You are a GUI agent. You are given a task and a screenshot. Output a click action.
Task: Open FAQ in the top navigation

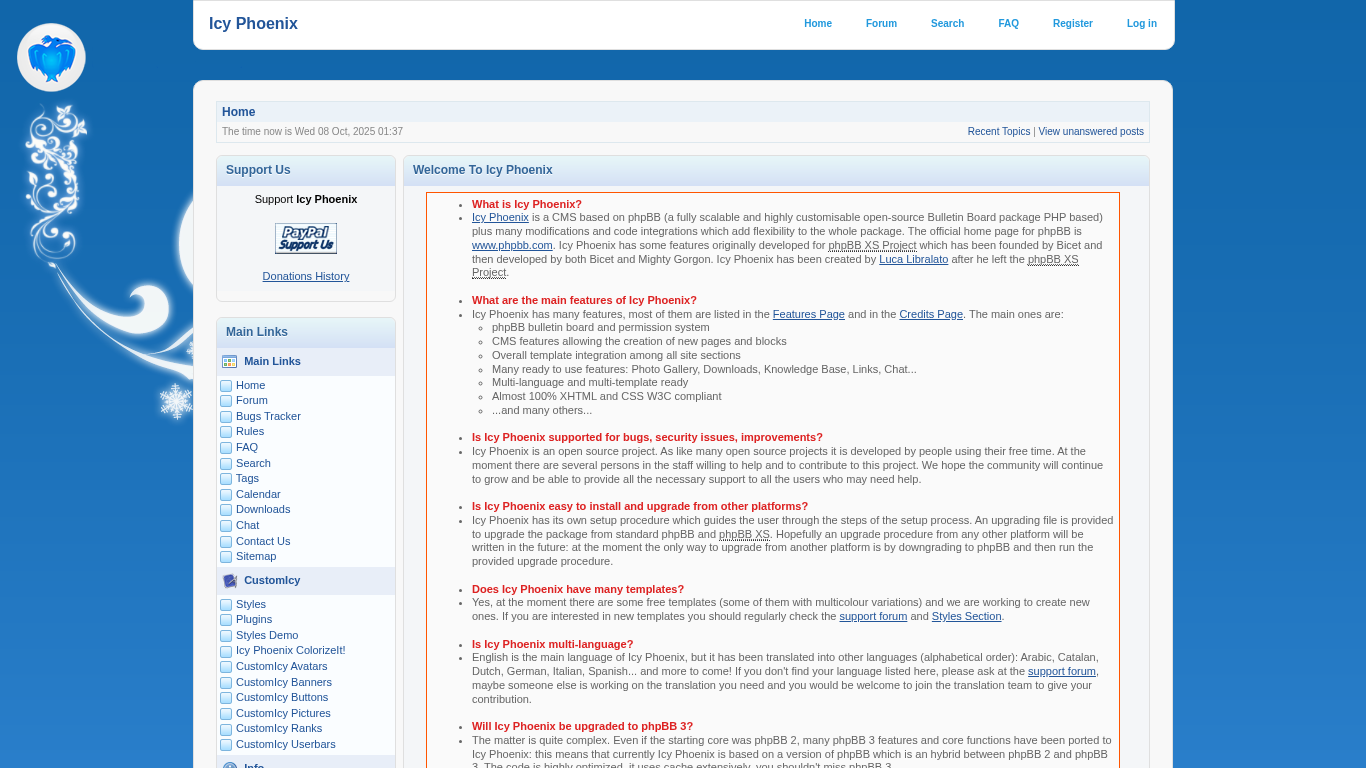point(1008,24)
